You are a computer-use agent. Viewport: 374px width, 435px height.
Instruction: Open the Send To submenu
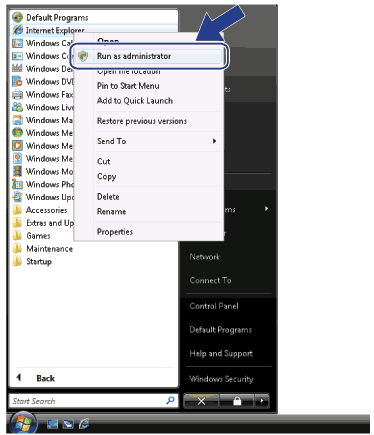click(x=157, y=141)
